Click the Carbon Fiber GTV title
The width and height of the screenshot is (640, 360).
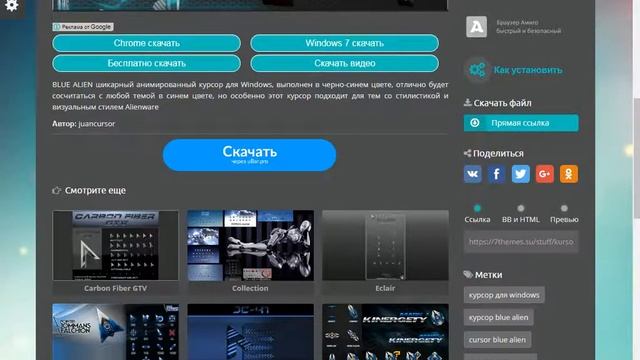[116, 288]
